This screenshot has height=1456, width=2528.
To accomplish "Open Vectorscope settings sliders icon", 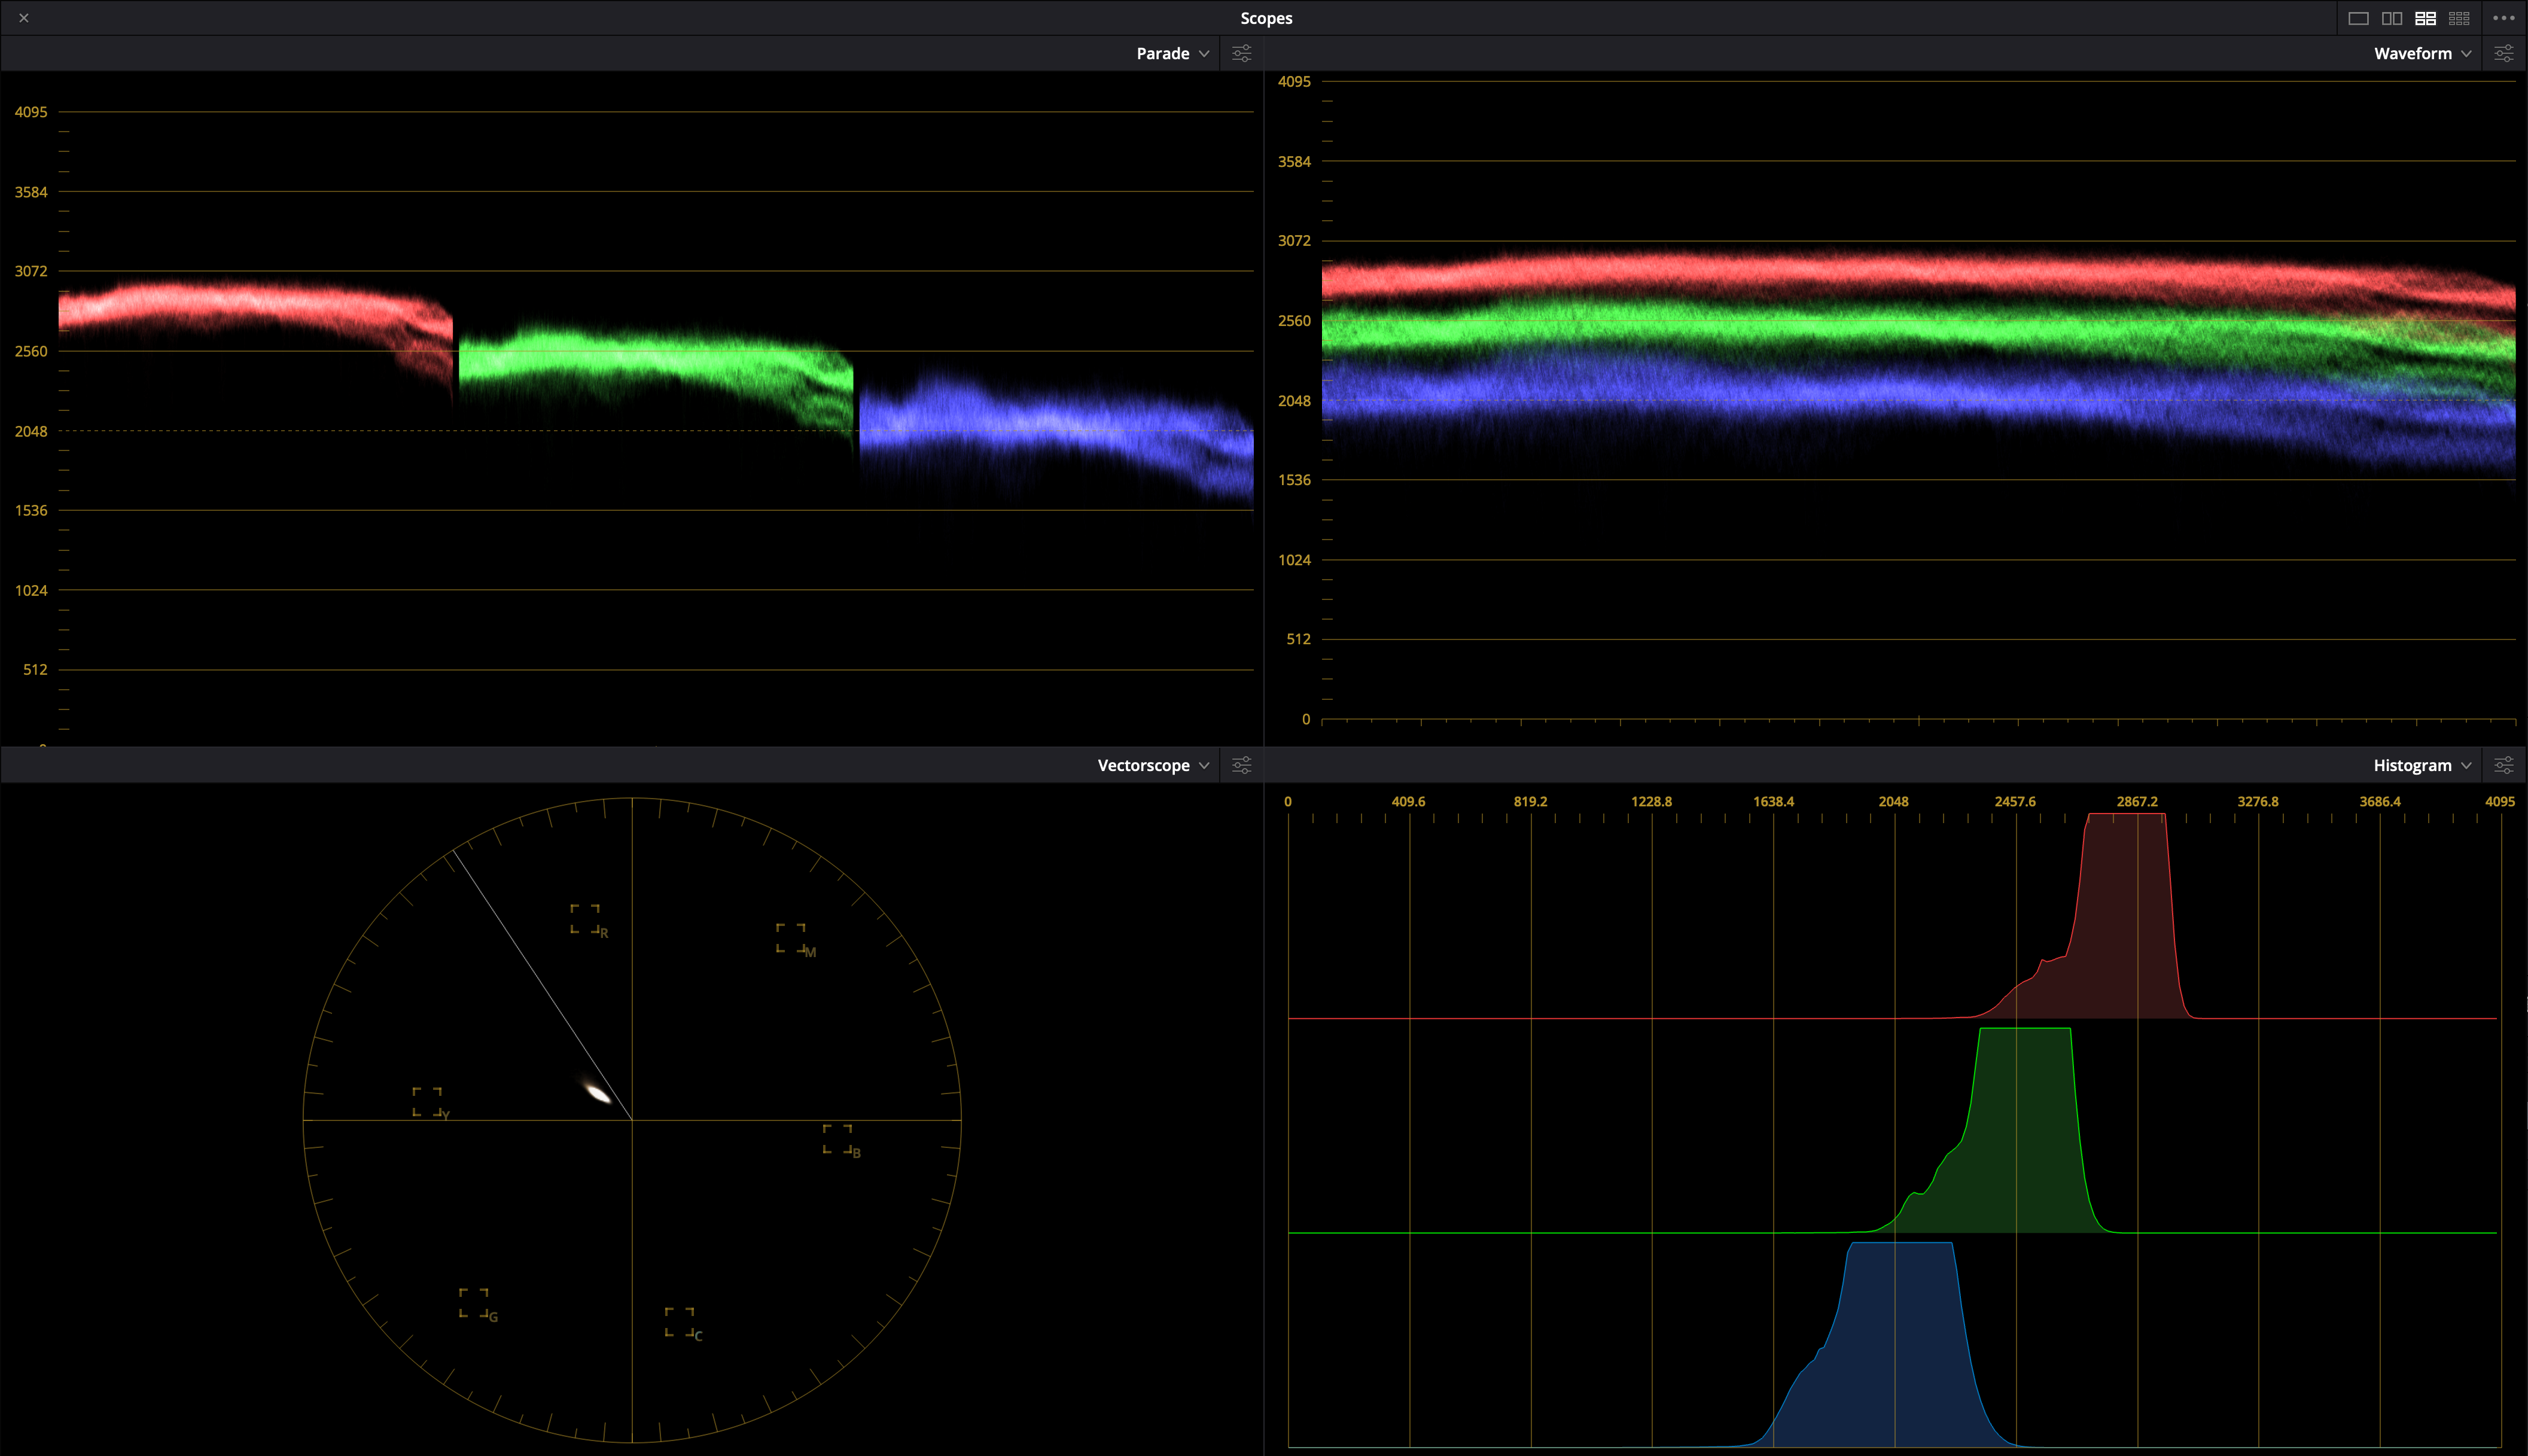I will click(x=1241, y=765).
